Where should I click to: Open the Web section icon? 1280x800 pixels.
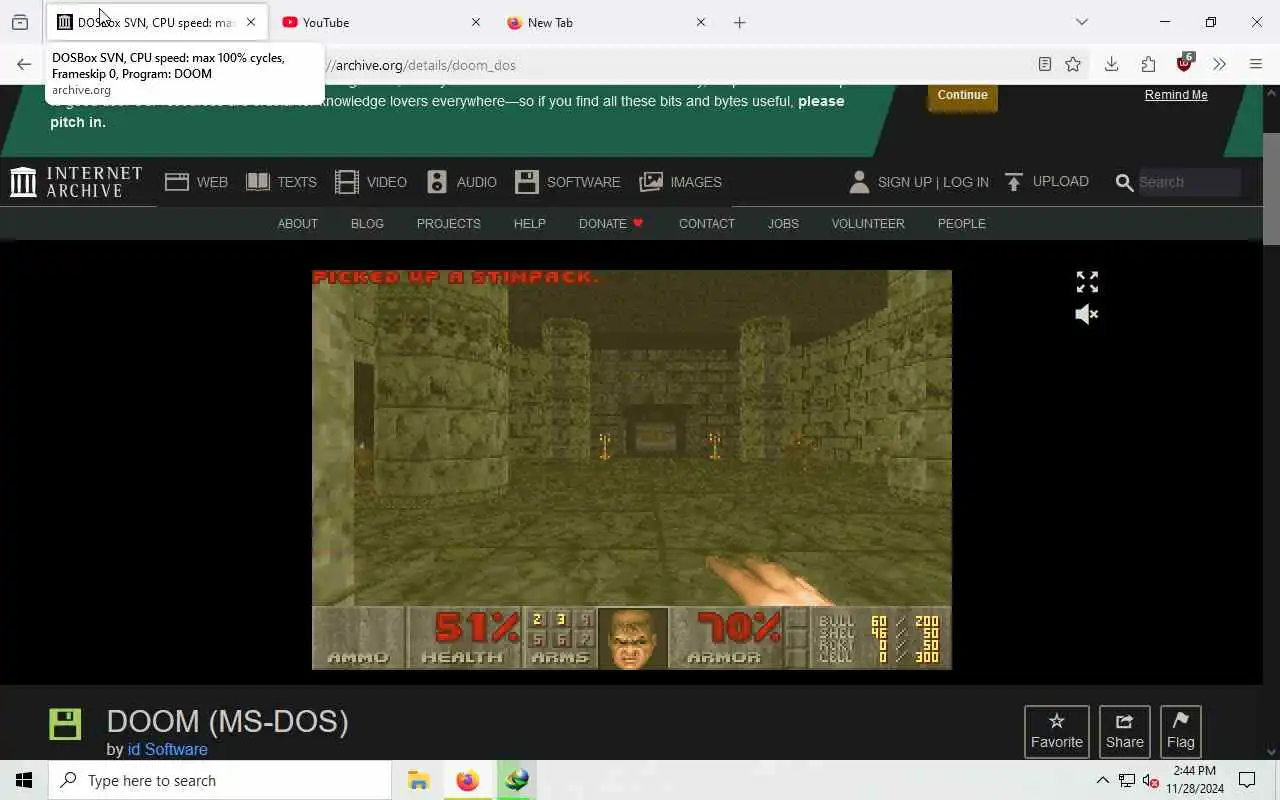coord(177,182)
